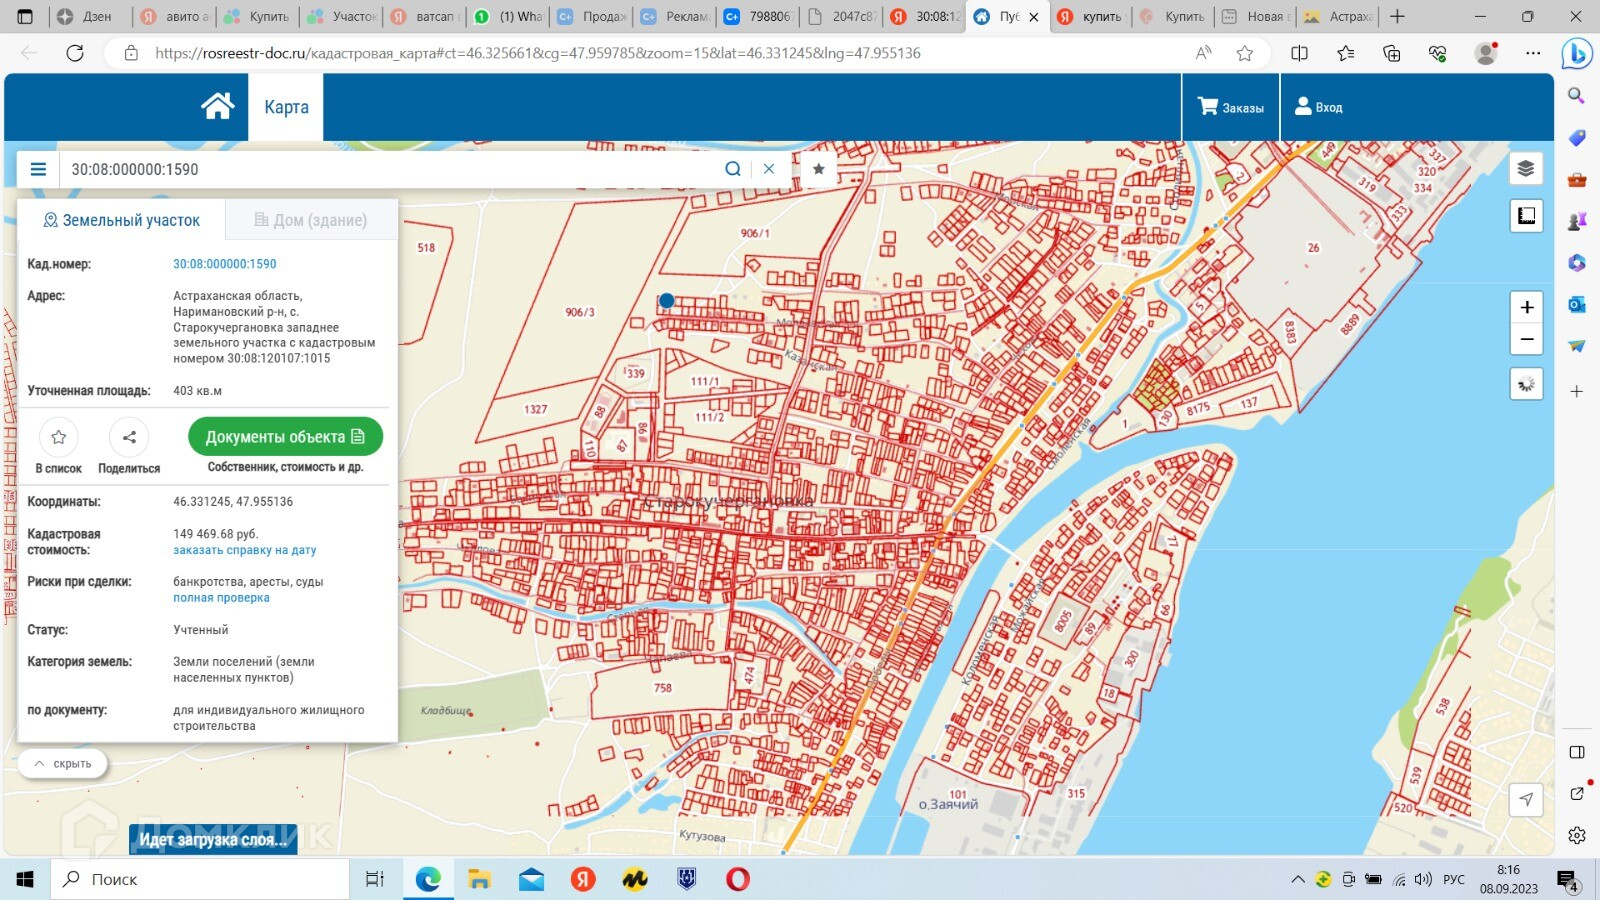
Task: Click the home icon in header
Action: 217,106
